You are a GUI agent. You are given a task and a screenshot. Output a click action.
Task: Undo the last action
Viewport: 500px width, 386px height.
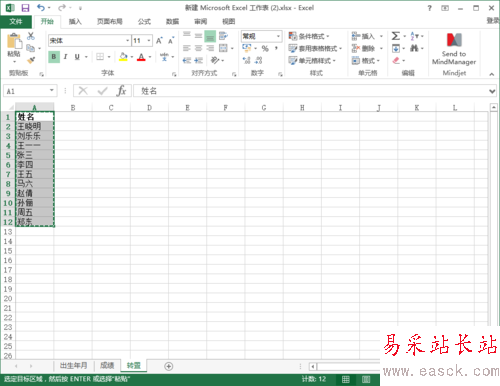[x=41, y=7]
